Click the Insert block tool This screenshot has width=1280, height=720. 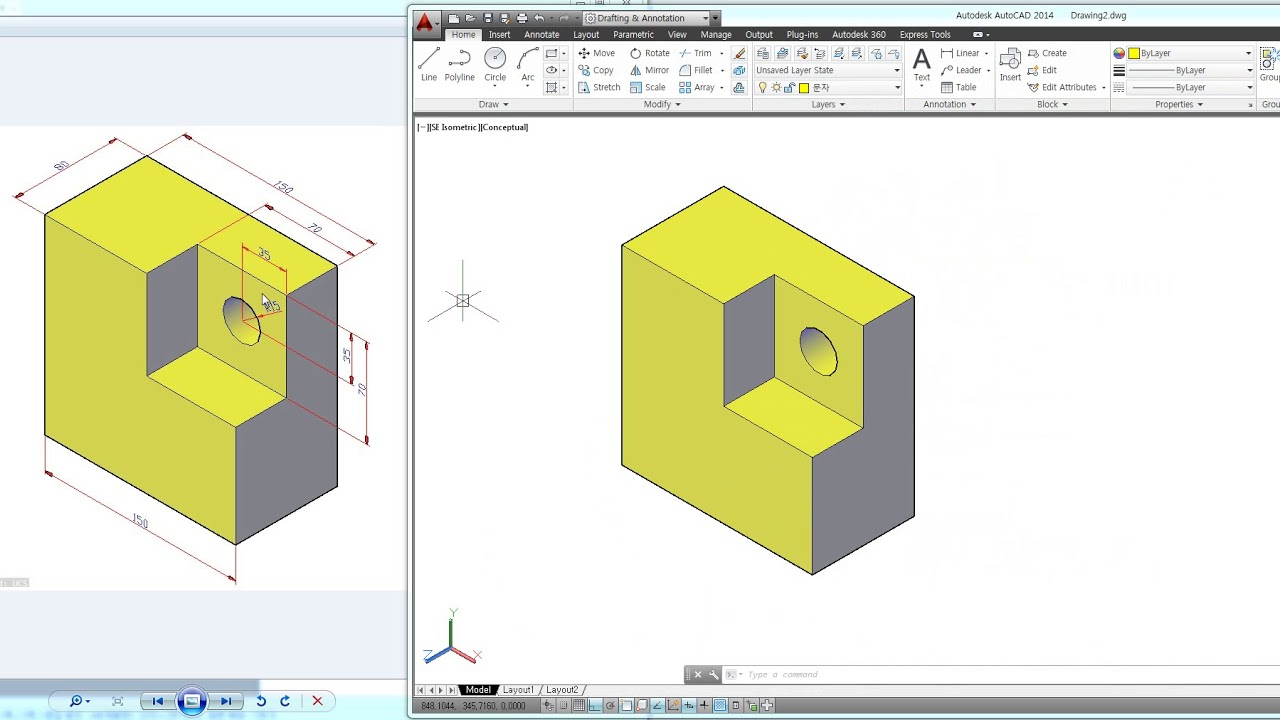1010,66
